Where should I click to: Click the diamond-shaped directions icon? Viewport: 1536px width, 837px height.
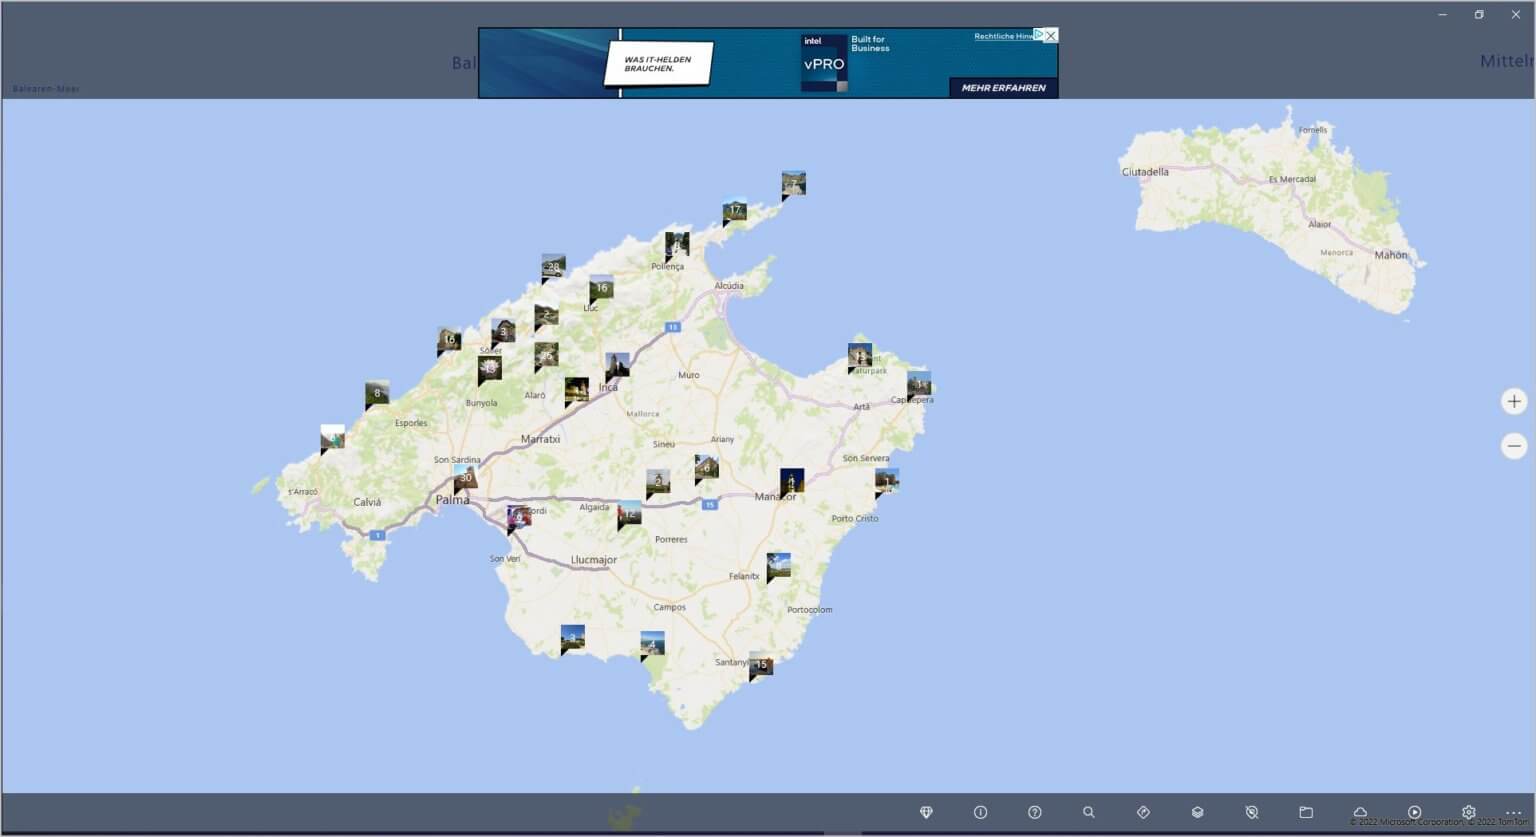(x=1143, y=812)
